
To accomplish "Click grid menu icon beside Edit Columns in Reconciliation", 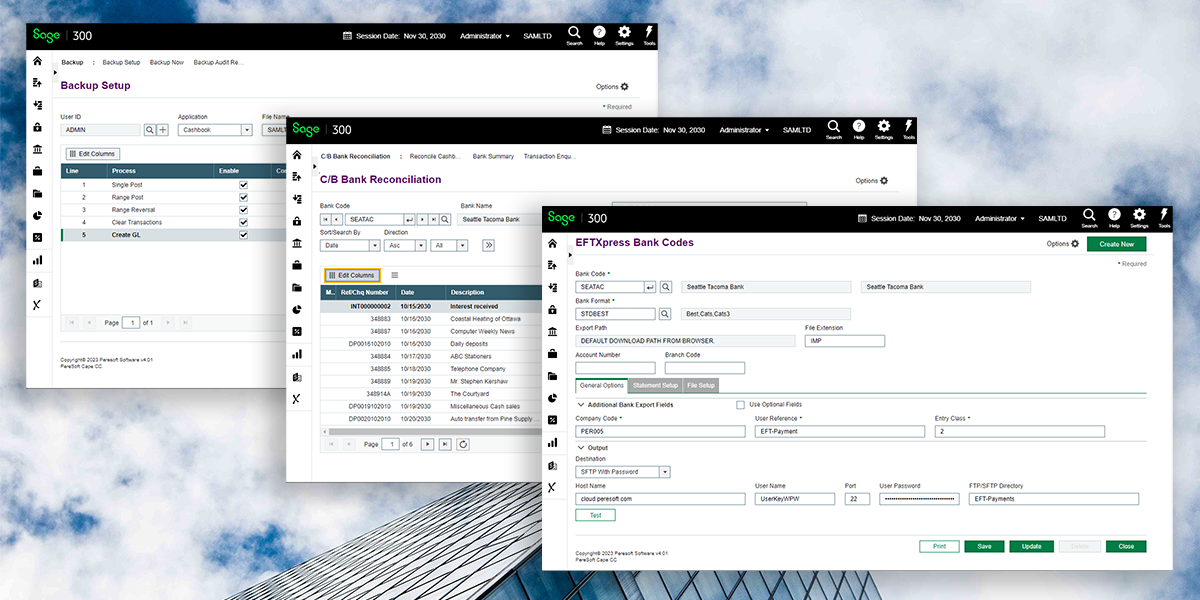I will (x=394, y=275).
